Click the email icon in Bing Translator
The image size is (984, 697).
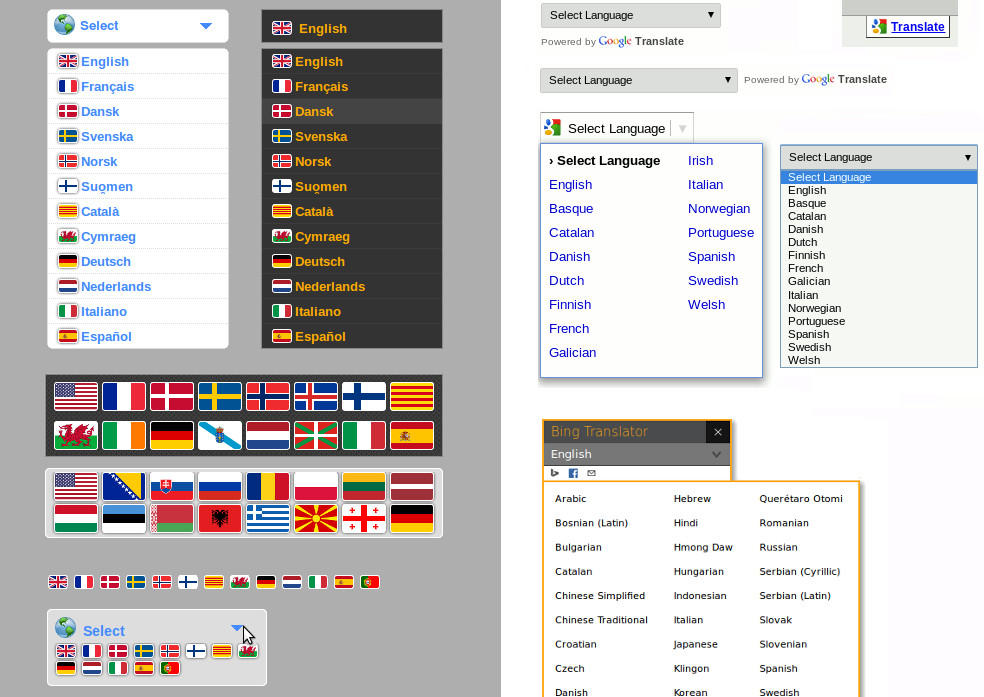(x=591, y=473)
